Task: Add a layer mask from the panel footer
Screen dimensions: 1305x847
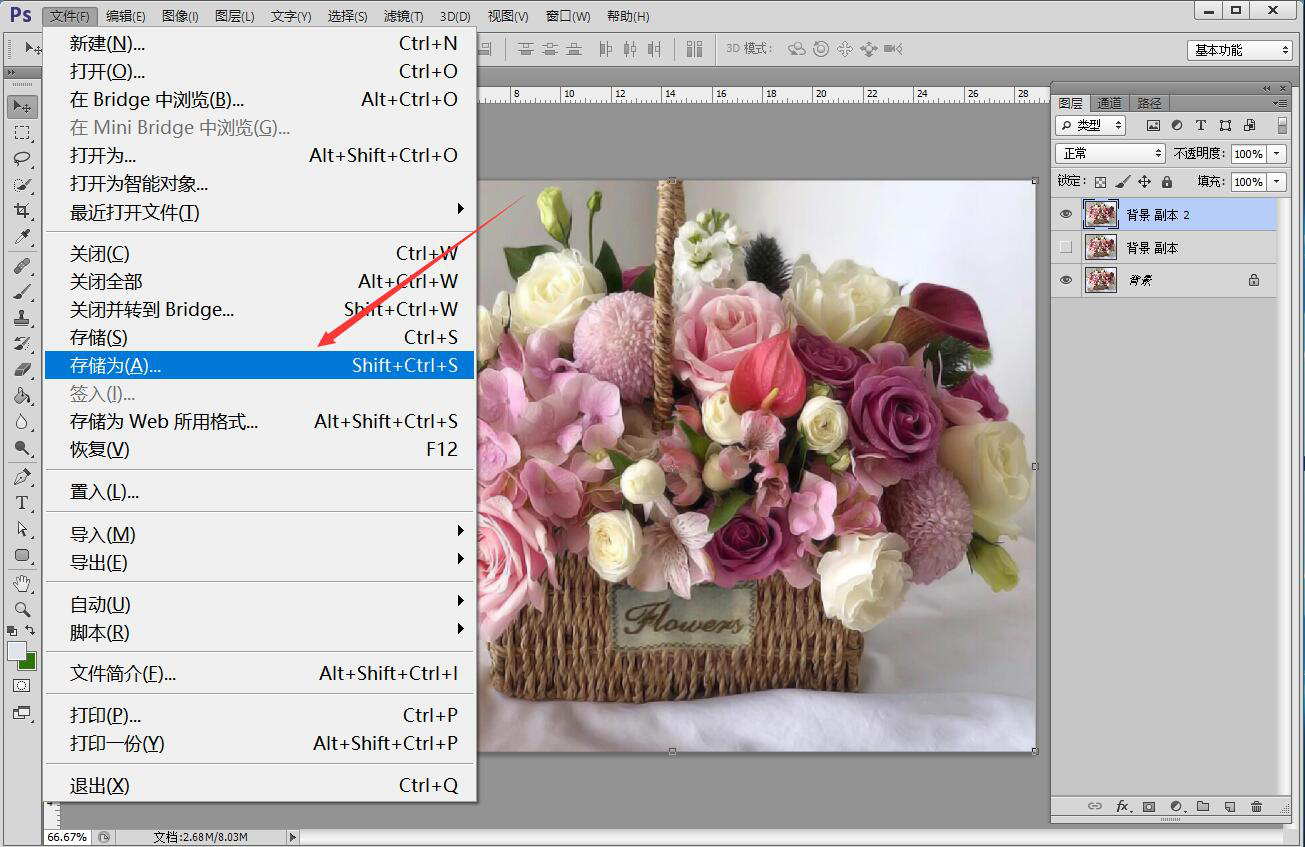Action: [1149, 806]
